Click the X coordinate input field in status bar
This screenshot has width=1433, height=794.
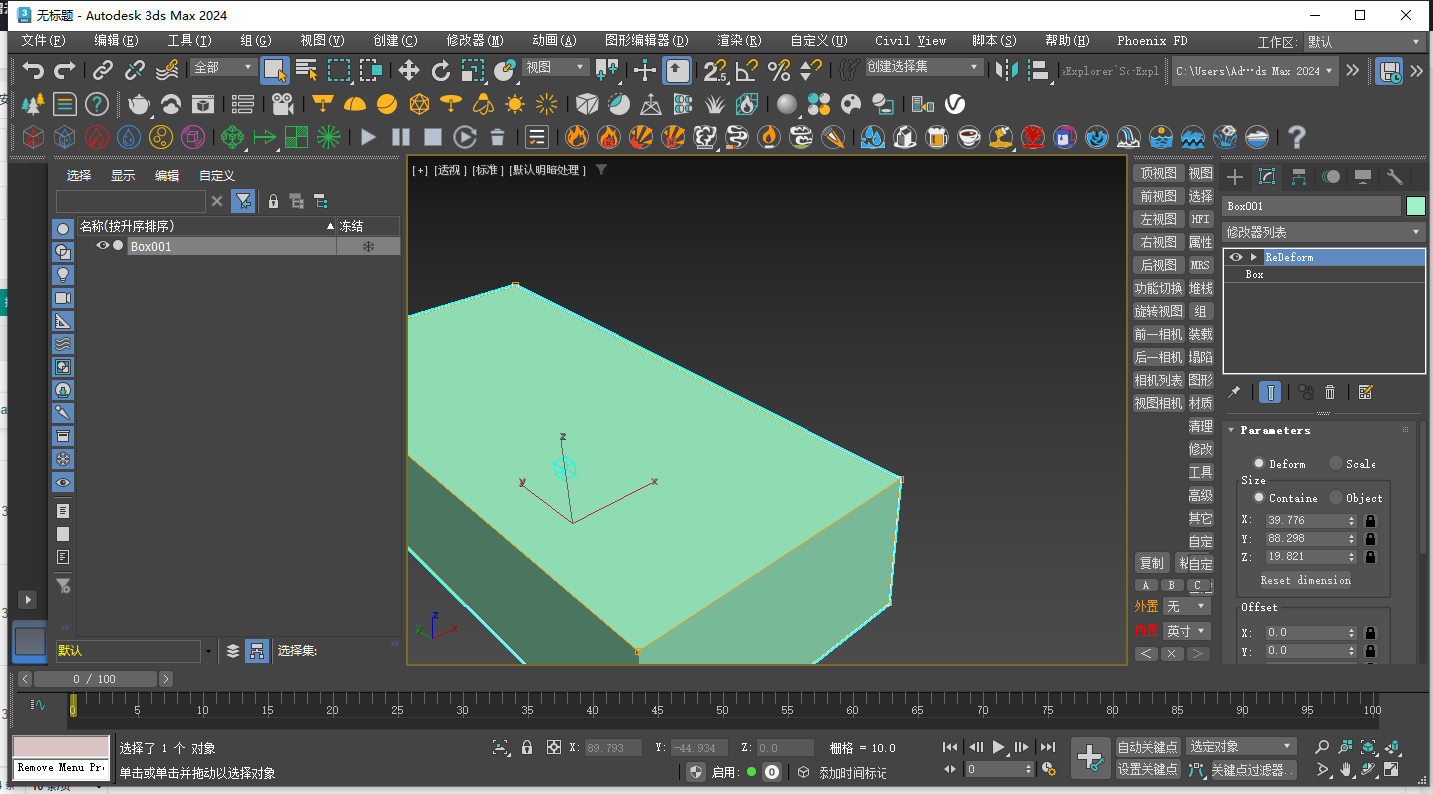(612, 747)
